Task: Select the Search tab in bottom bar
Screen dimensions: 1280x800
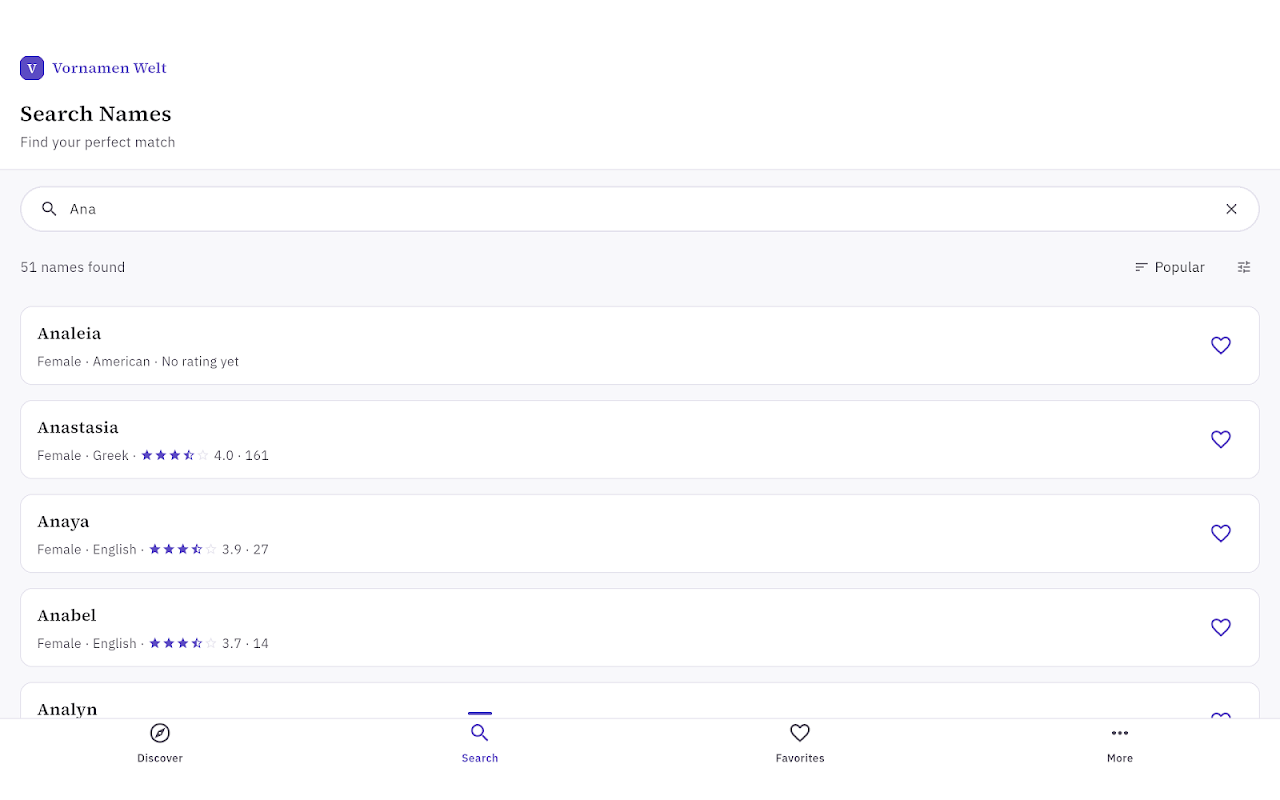Action: point(480,743)
